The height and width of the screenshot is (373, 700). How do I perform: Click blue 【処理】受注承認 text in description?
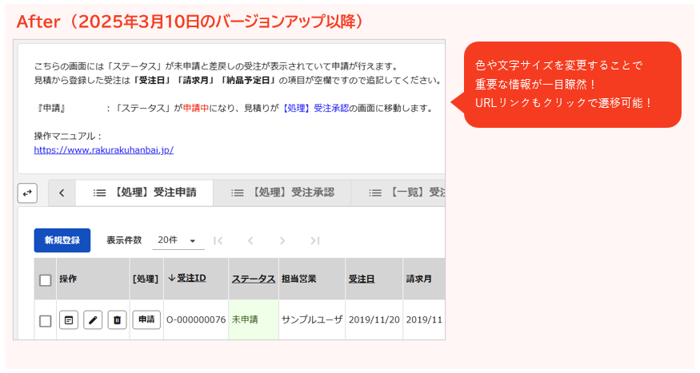tap(315, 108)
